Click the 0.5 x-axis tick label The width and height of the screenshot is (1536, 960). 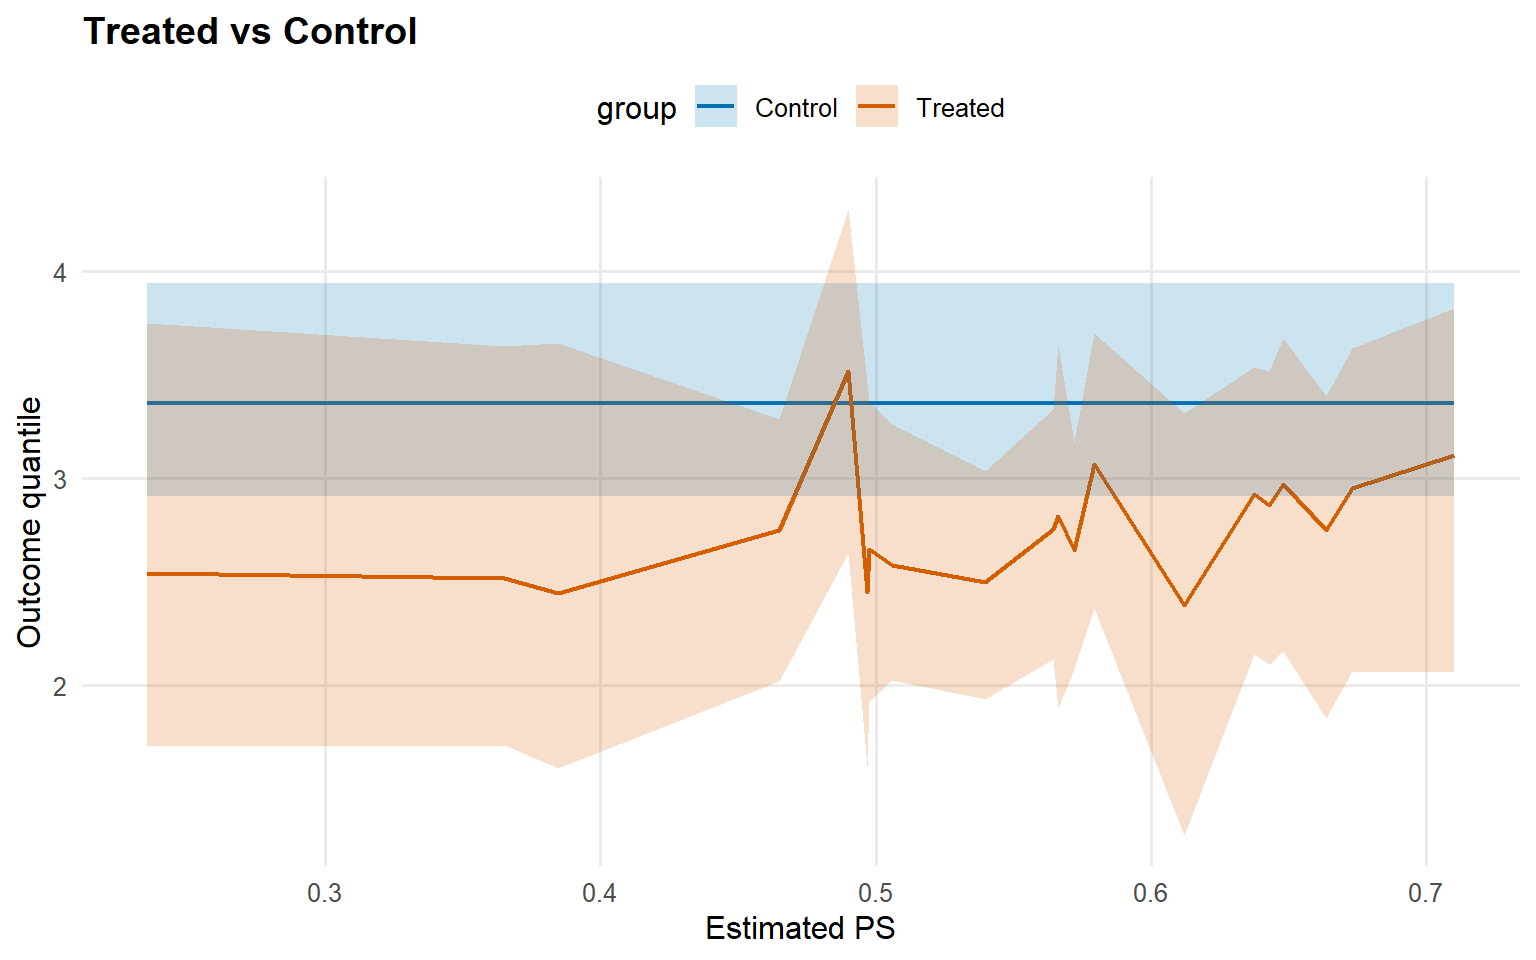tap(876, 893)
